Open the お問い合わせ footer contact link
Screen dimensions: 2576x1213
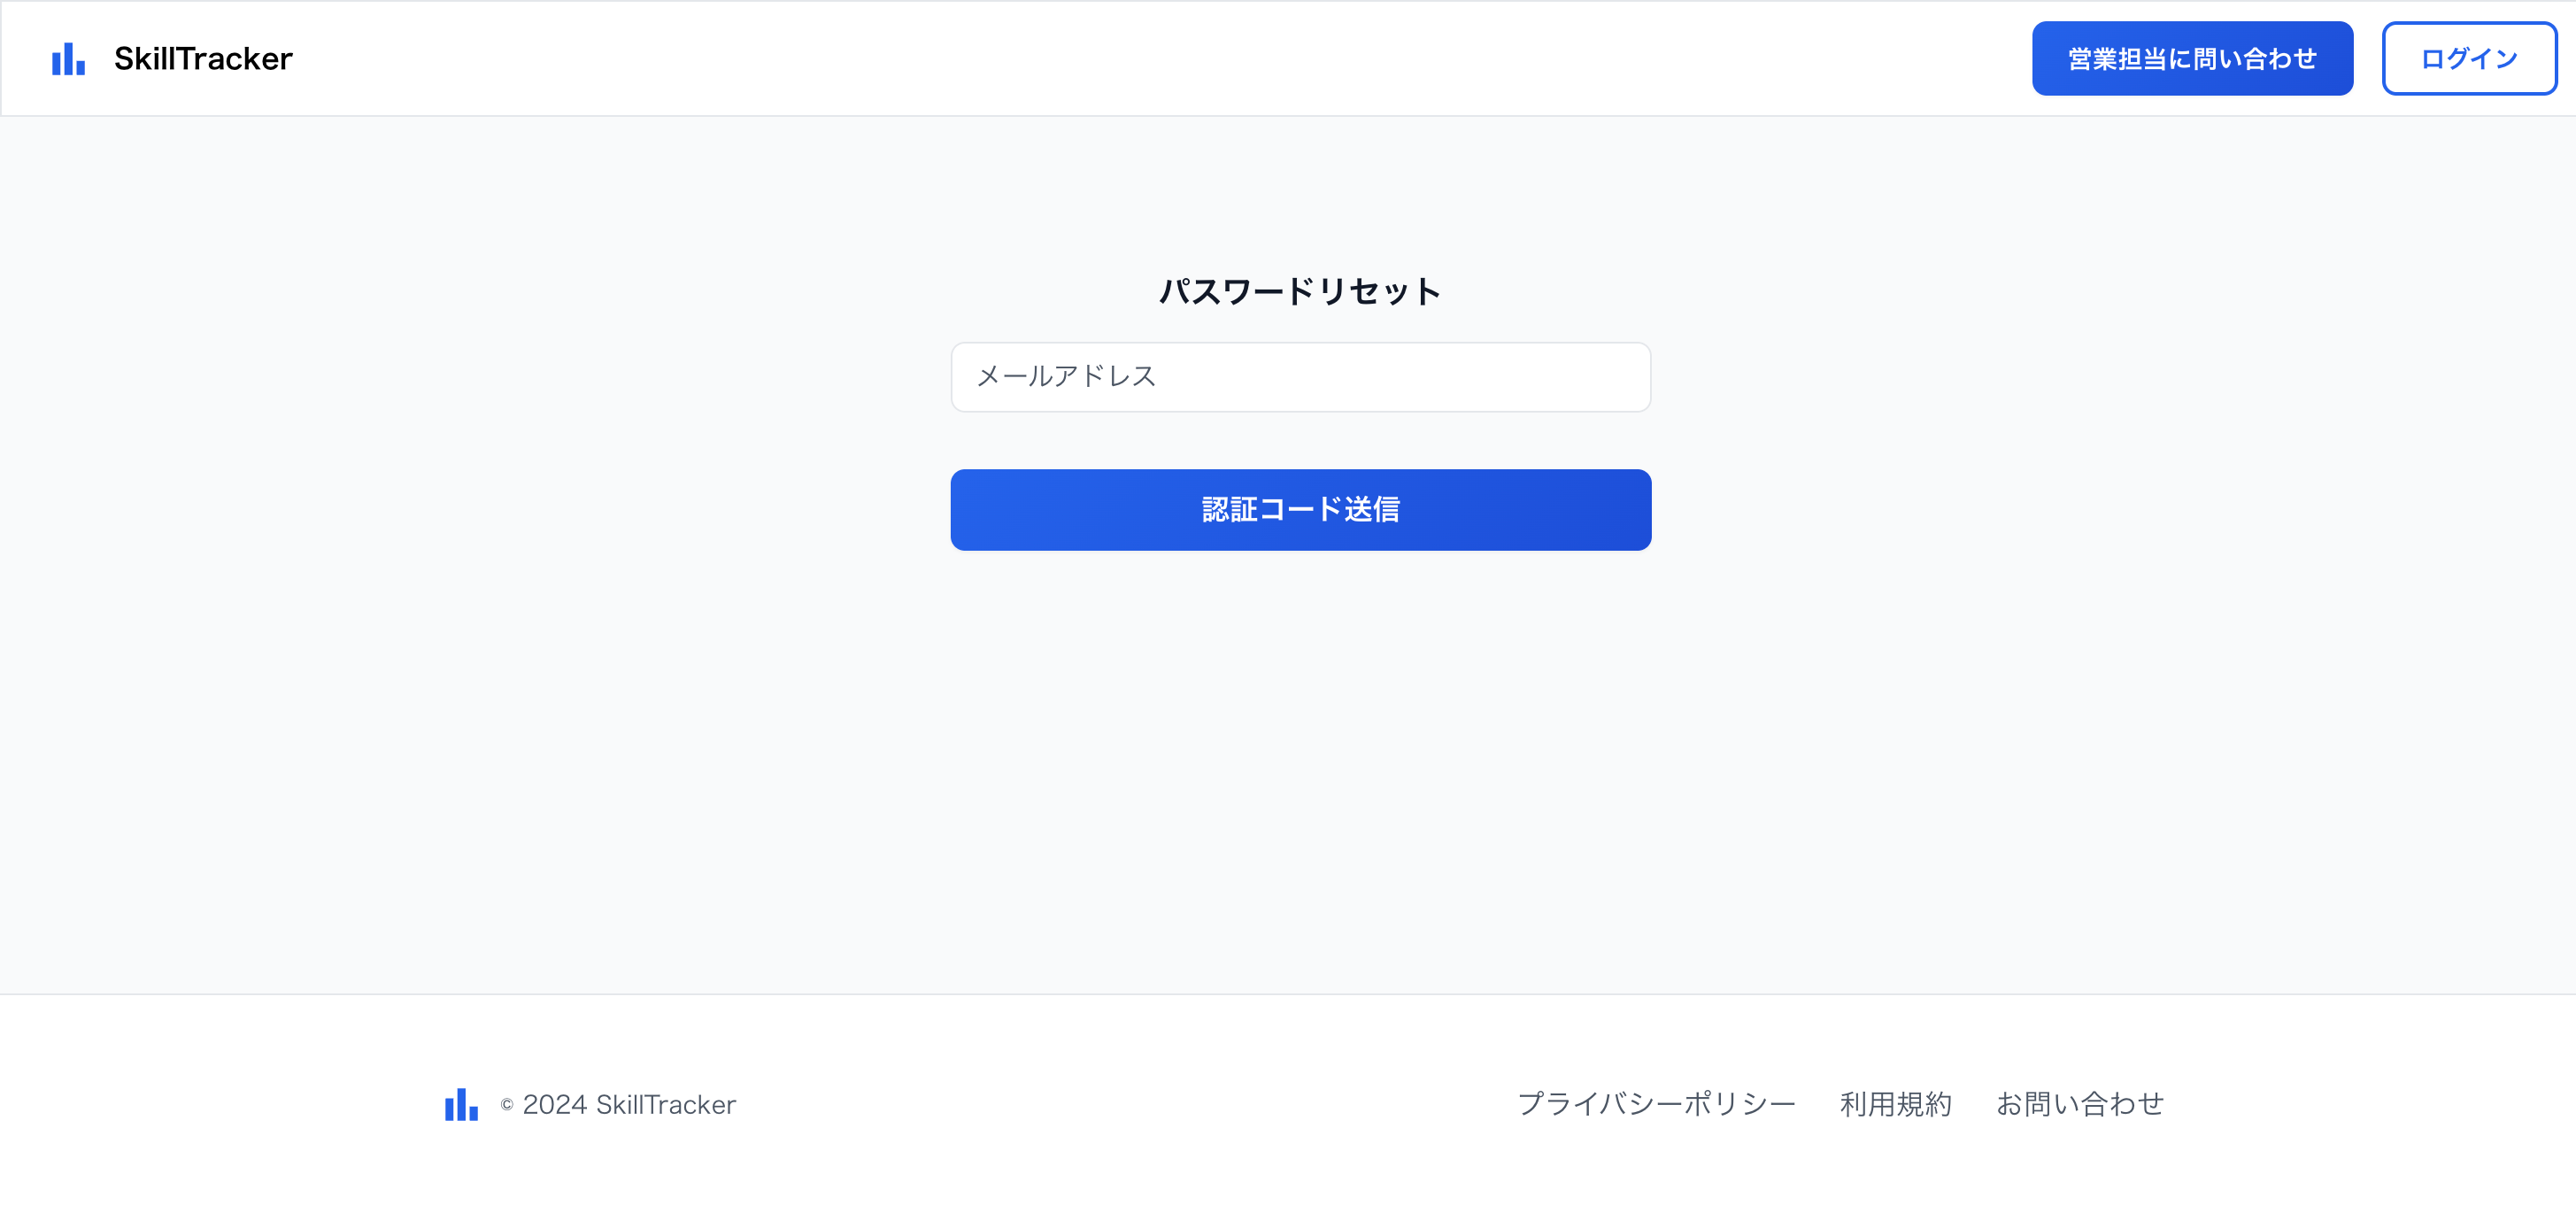2079,1104
